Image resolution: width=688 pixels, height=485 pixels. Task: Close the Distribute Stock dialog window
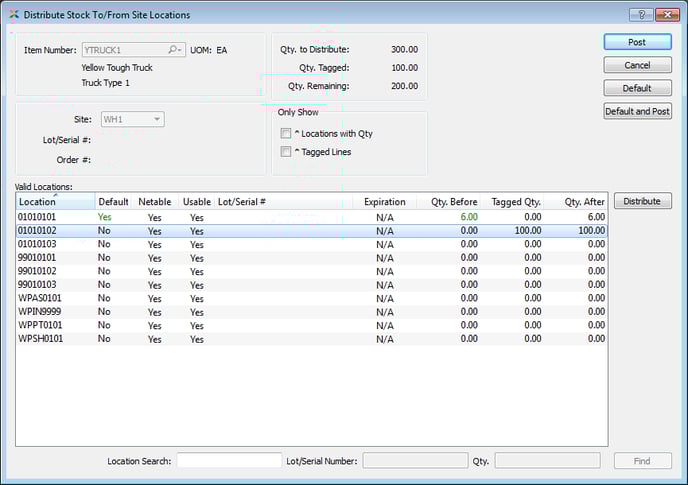(667, 15)
